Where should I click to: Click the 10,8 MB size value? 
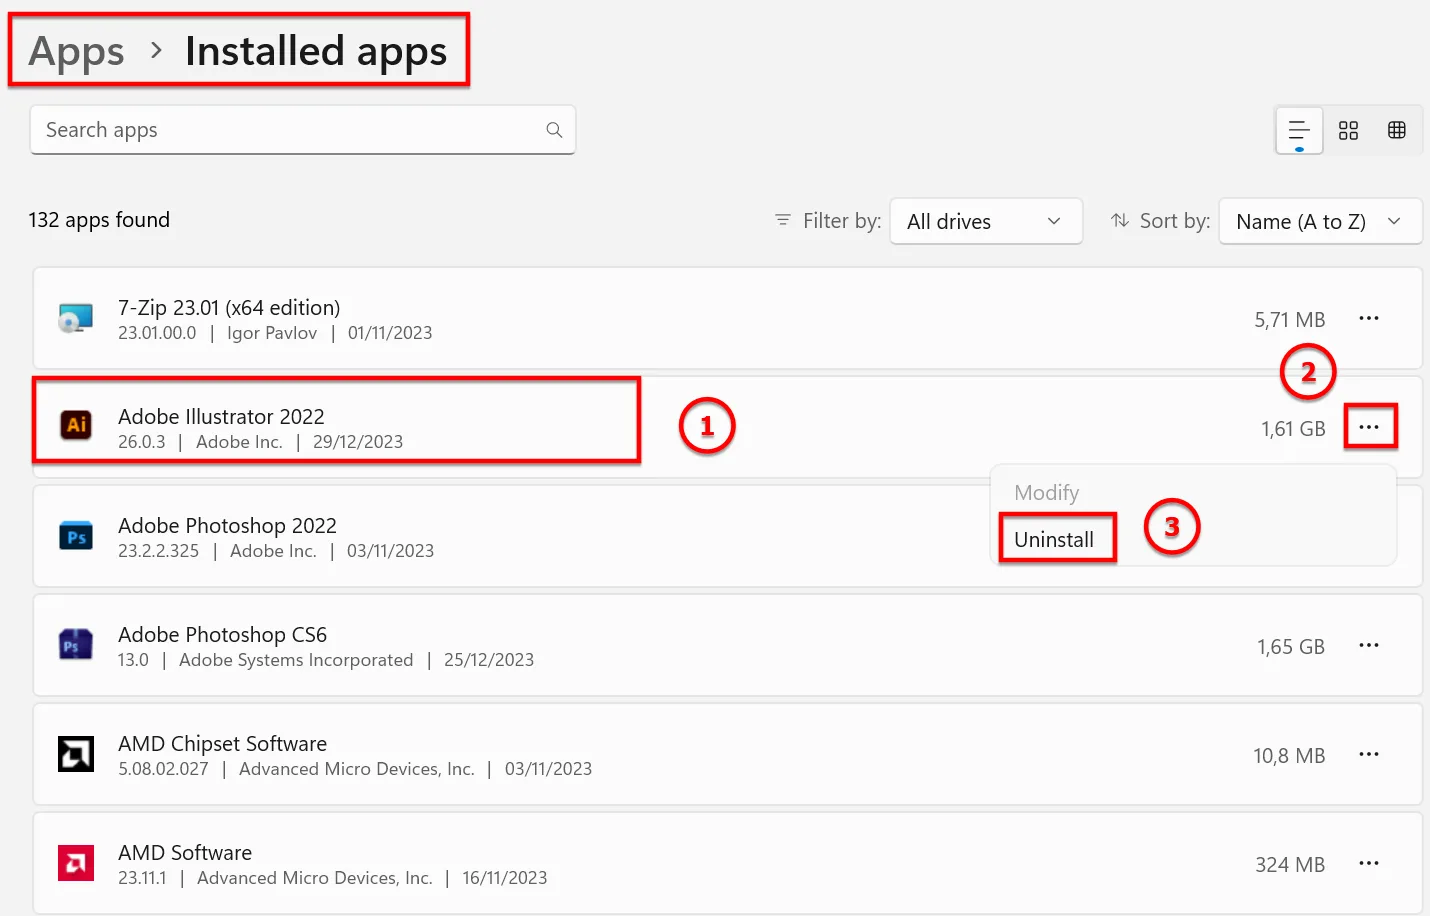(x=1289, y=756)
